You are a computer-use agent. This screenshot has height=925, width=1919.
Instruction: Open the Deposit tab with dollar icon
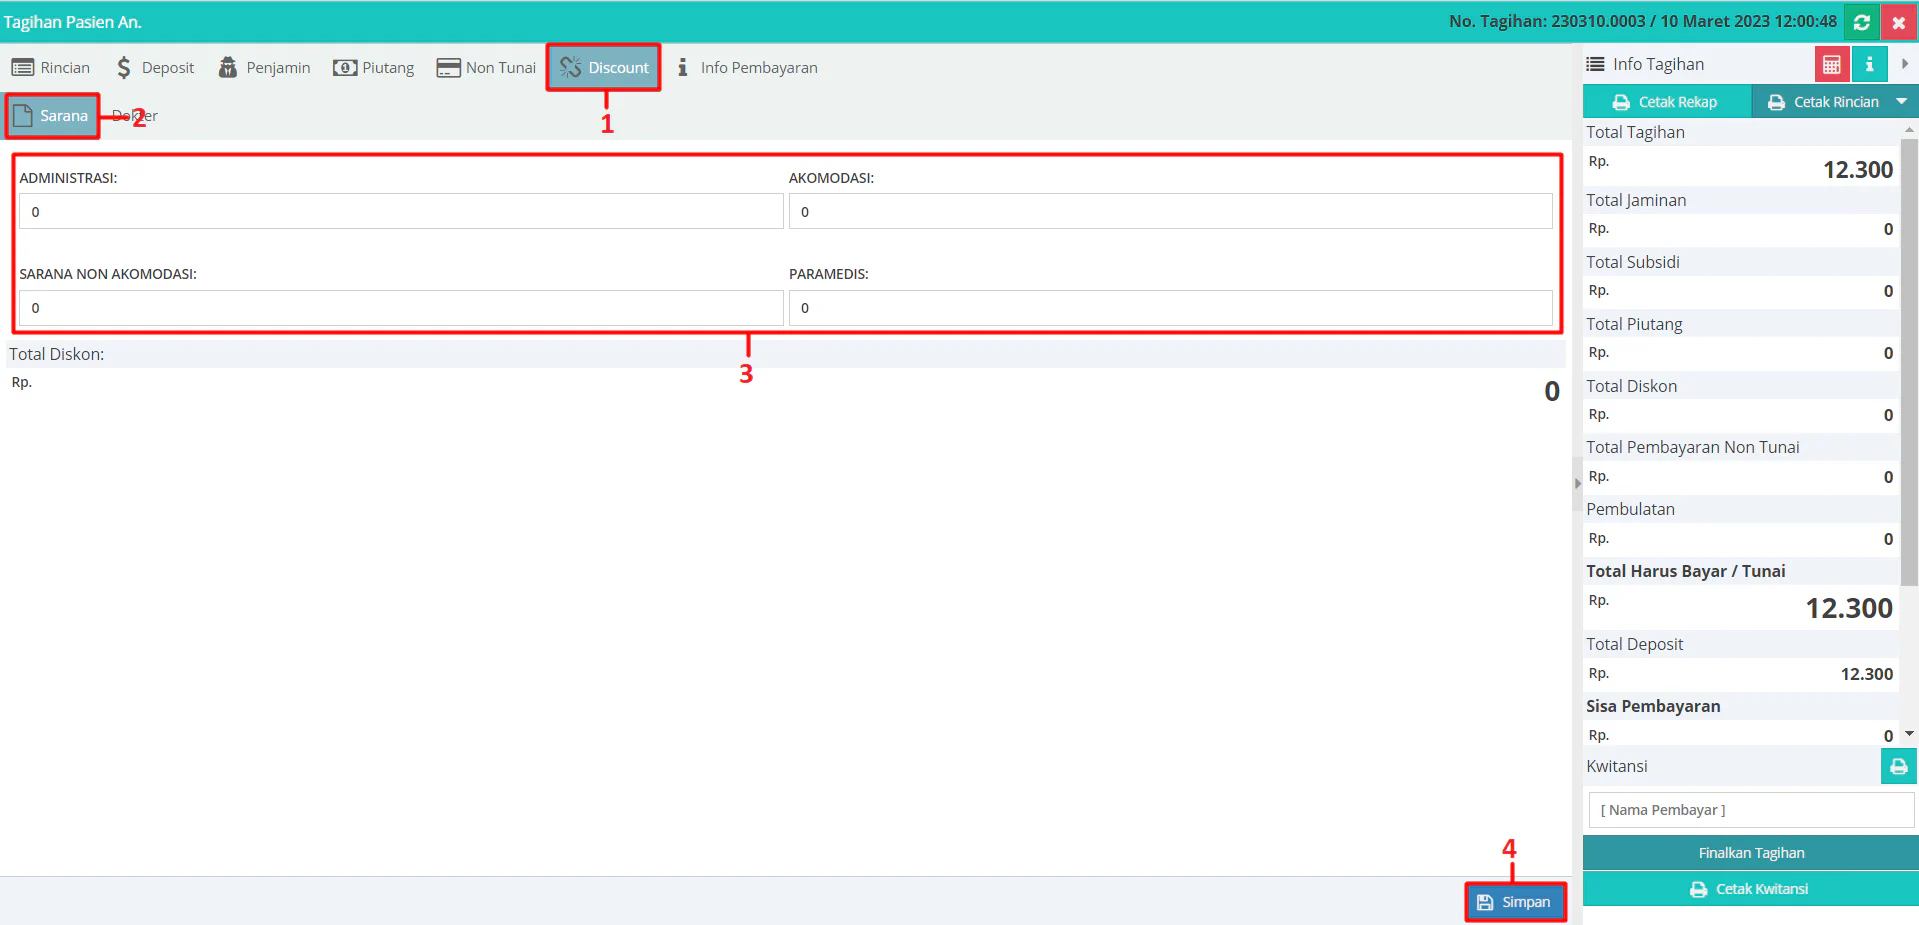click(155, 68)
